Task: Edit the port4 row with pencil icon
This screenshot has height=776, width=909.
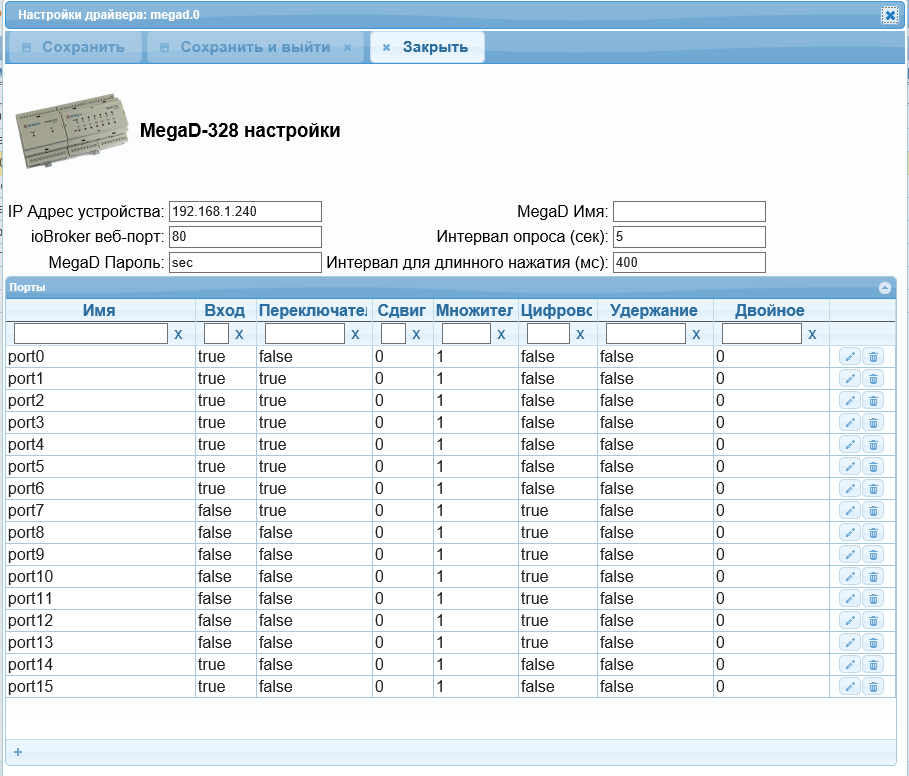Action: [x=849, y=445]
